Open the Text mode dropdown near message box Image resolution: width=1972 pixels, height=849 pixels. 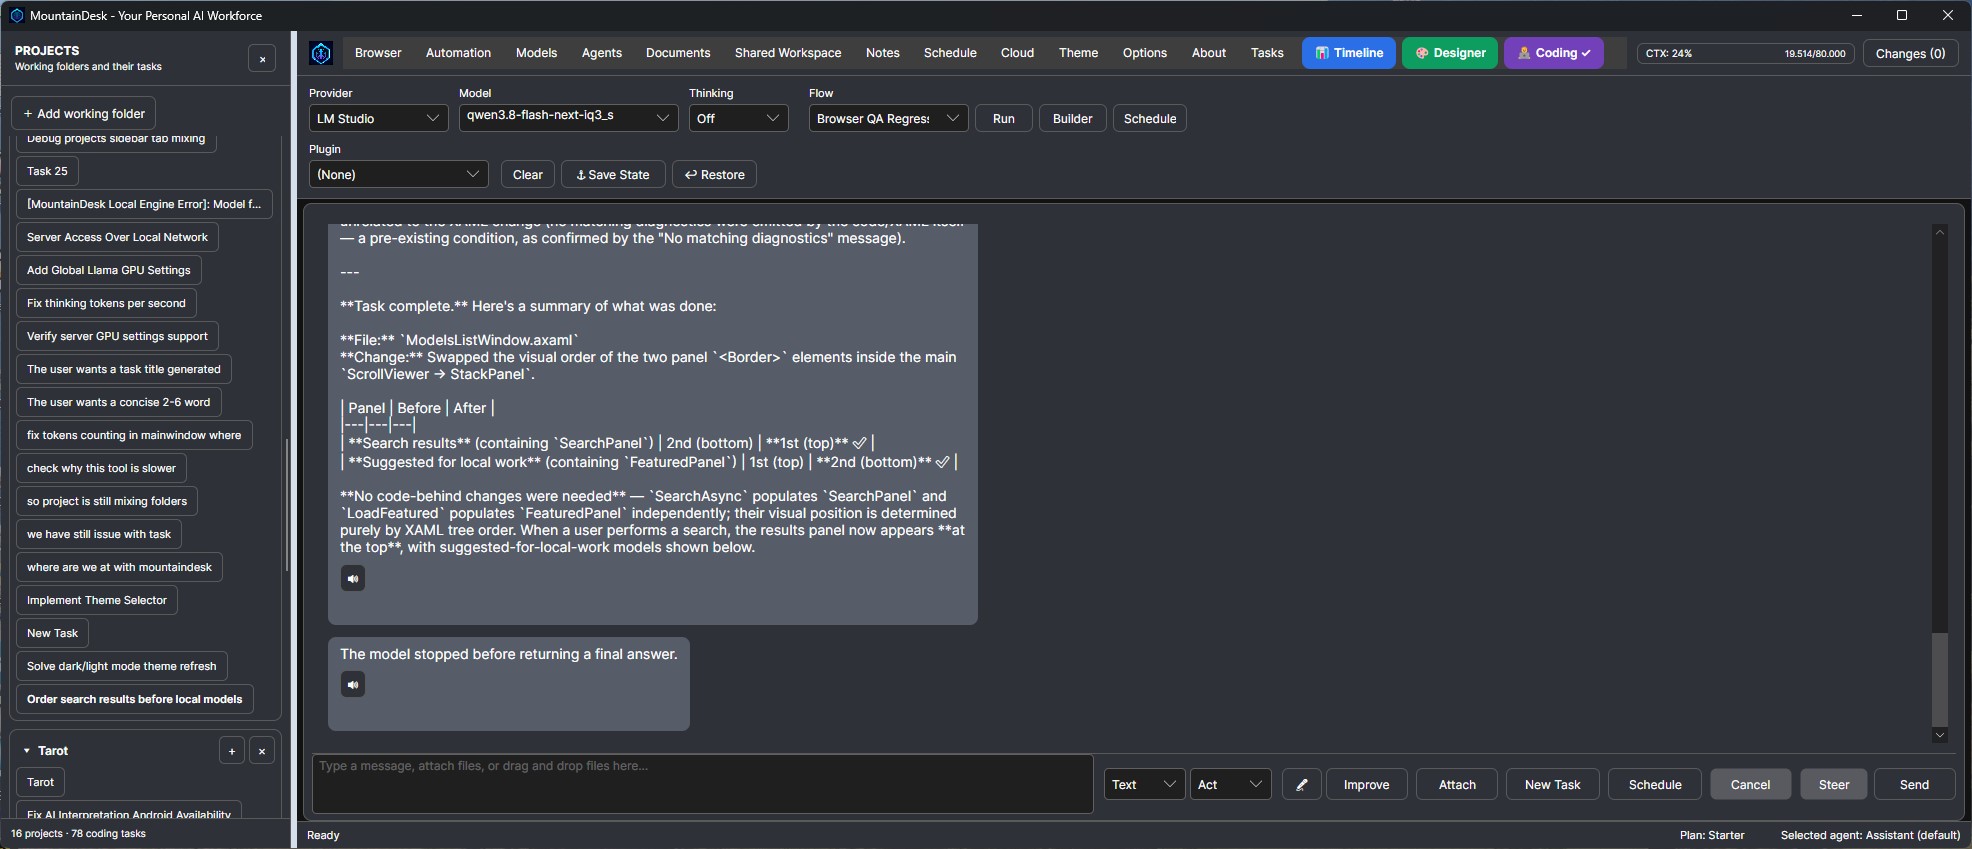point(1144,785)
